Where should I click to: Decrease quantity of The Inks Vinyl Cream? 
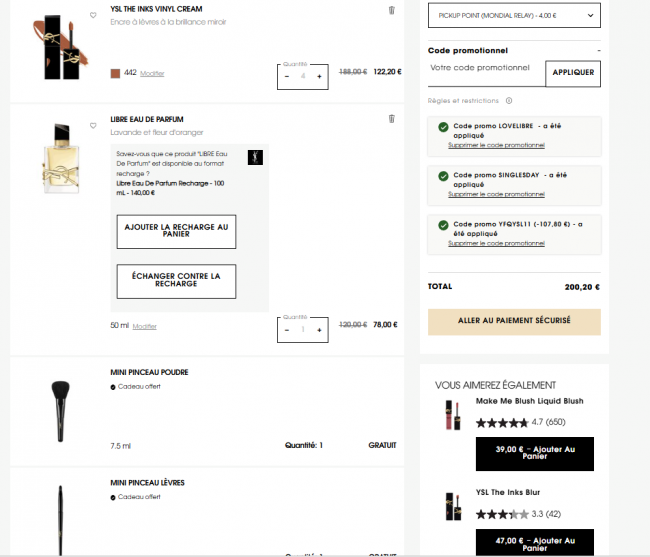point(287,76)
